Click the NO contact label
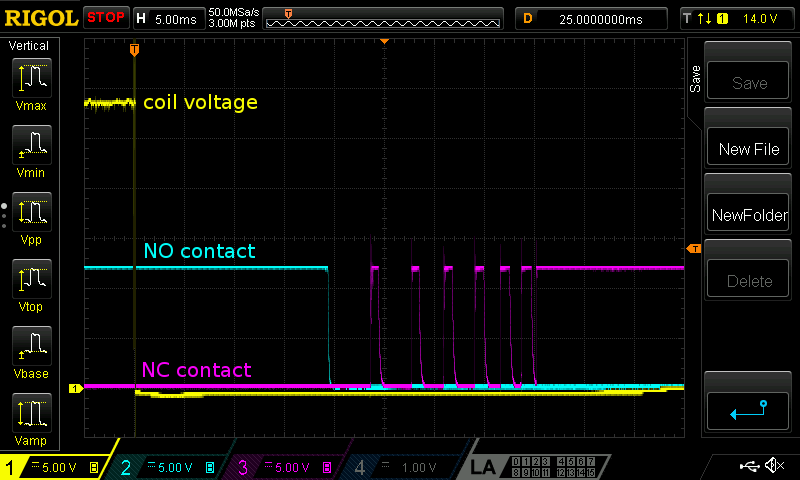 point(199,251)
